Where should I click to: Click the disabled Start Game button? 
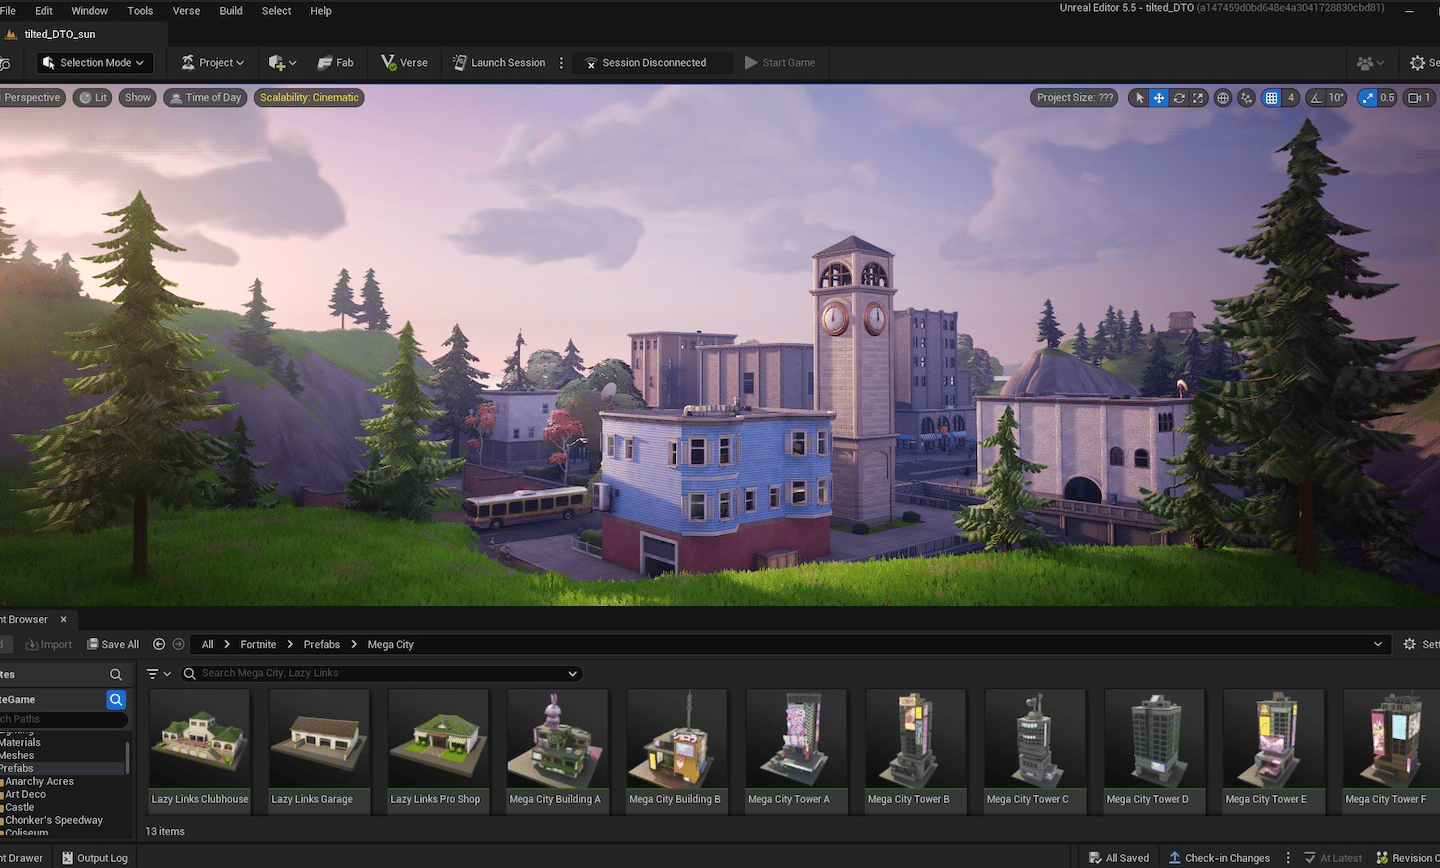780,62
